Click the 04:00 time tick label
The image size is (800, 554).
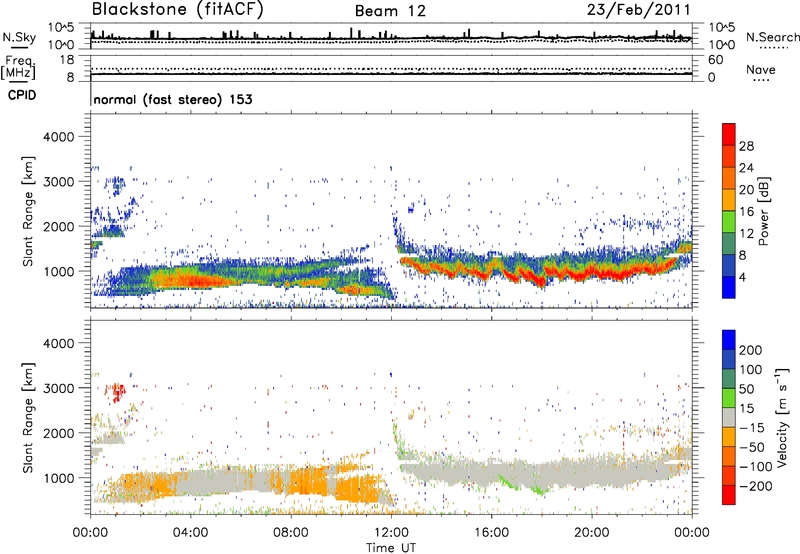coord(190,533)
